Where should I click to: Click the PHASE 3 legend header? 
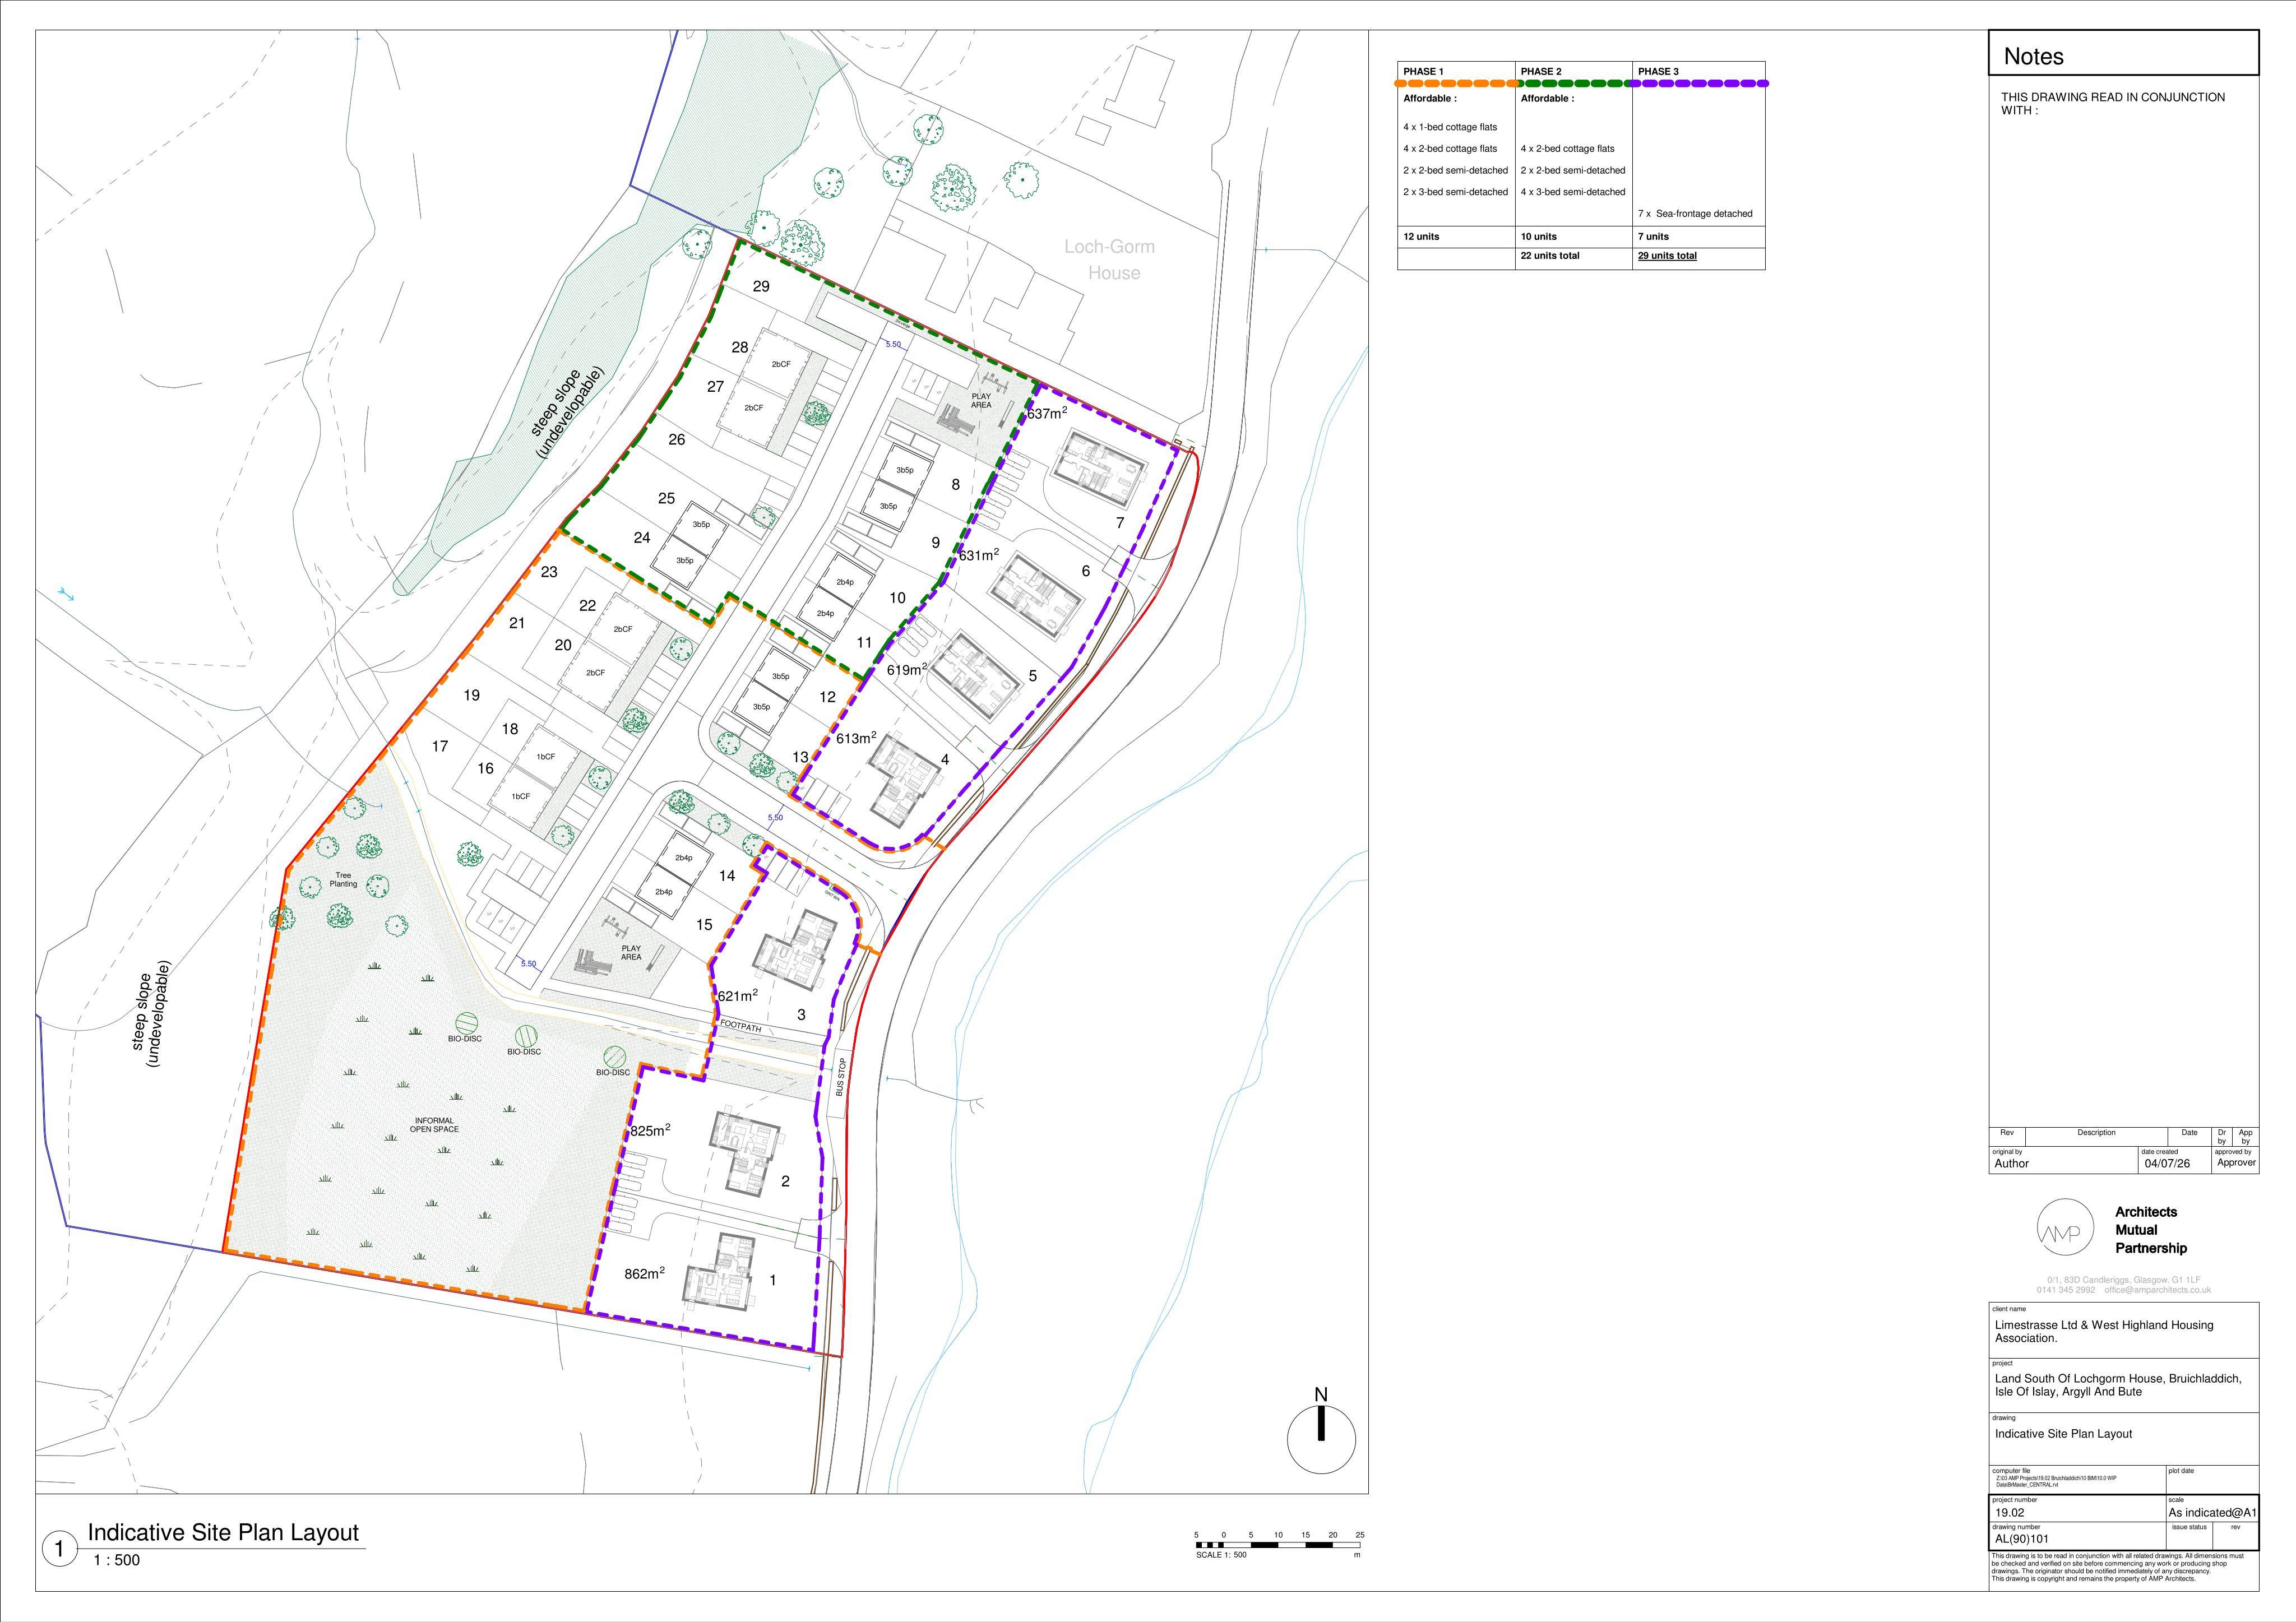click(x=1658, y=72)
